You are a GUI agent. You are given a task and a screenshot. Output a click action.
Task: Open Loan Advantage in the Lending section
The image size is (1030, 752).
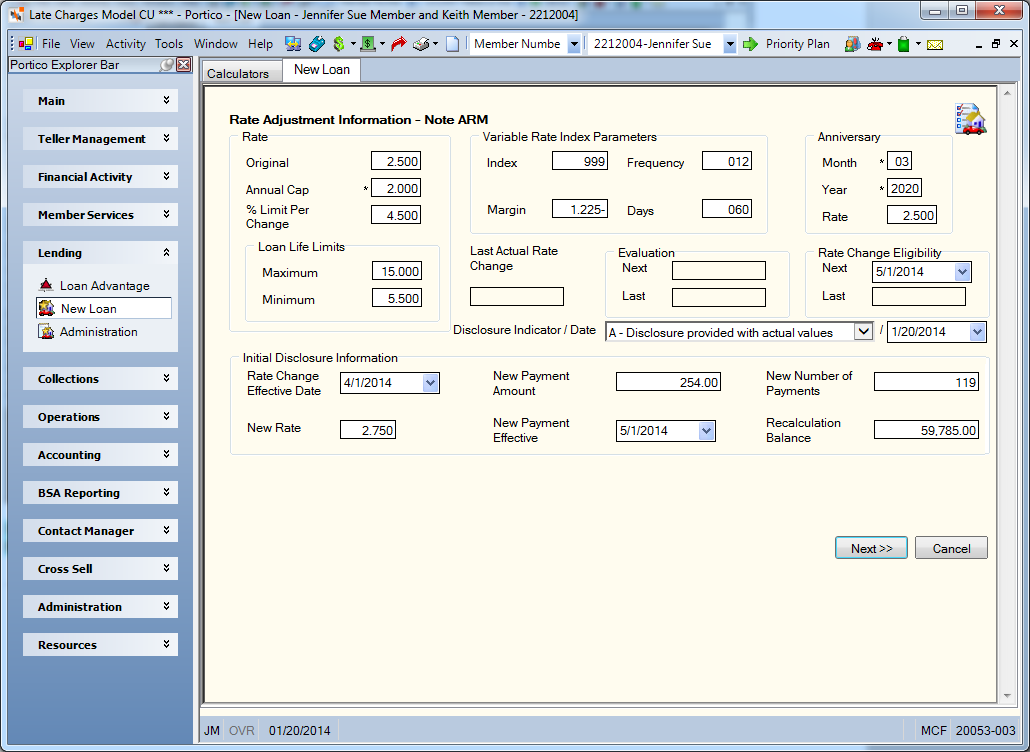click(104, 286)
